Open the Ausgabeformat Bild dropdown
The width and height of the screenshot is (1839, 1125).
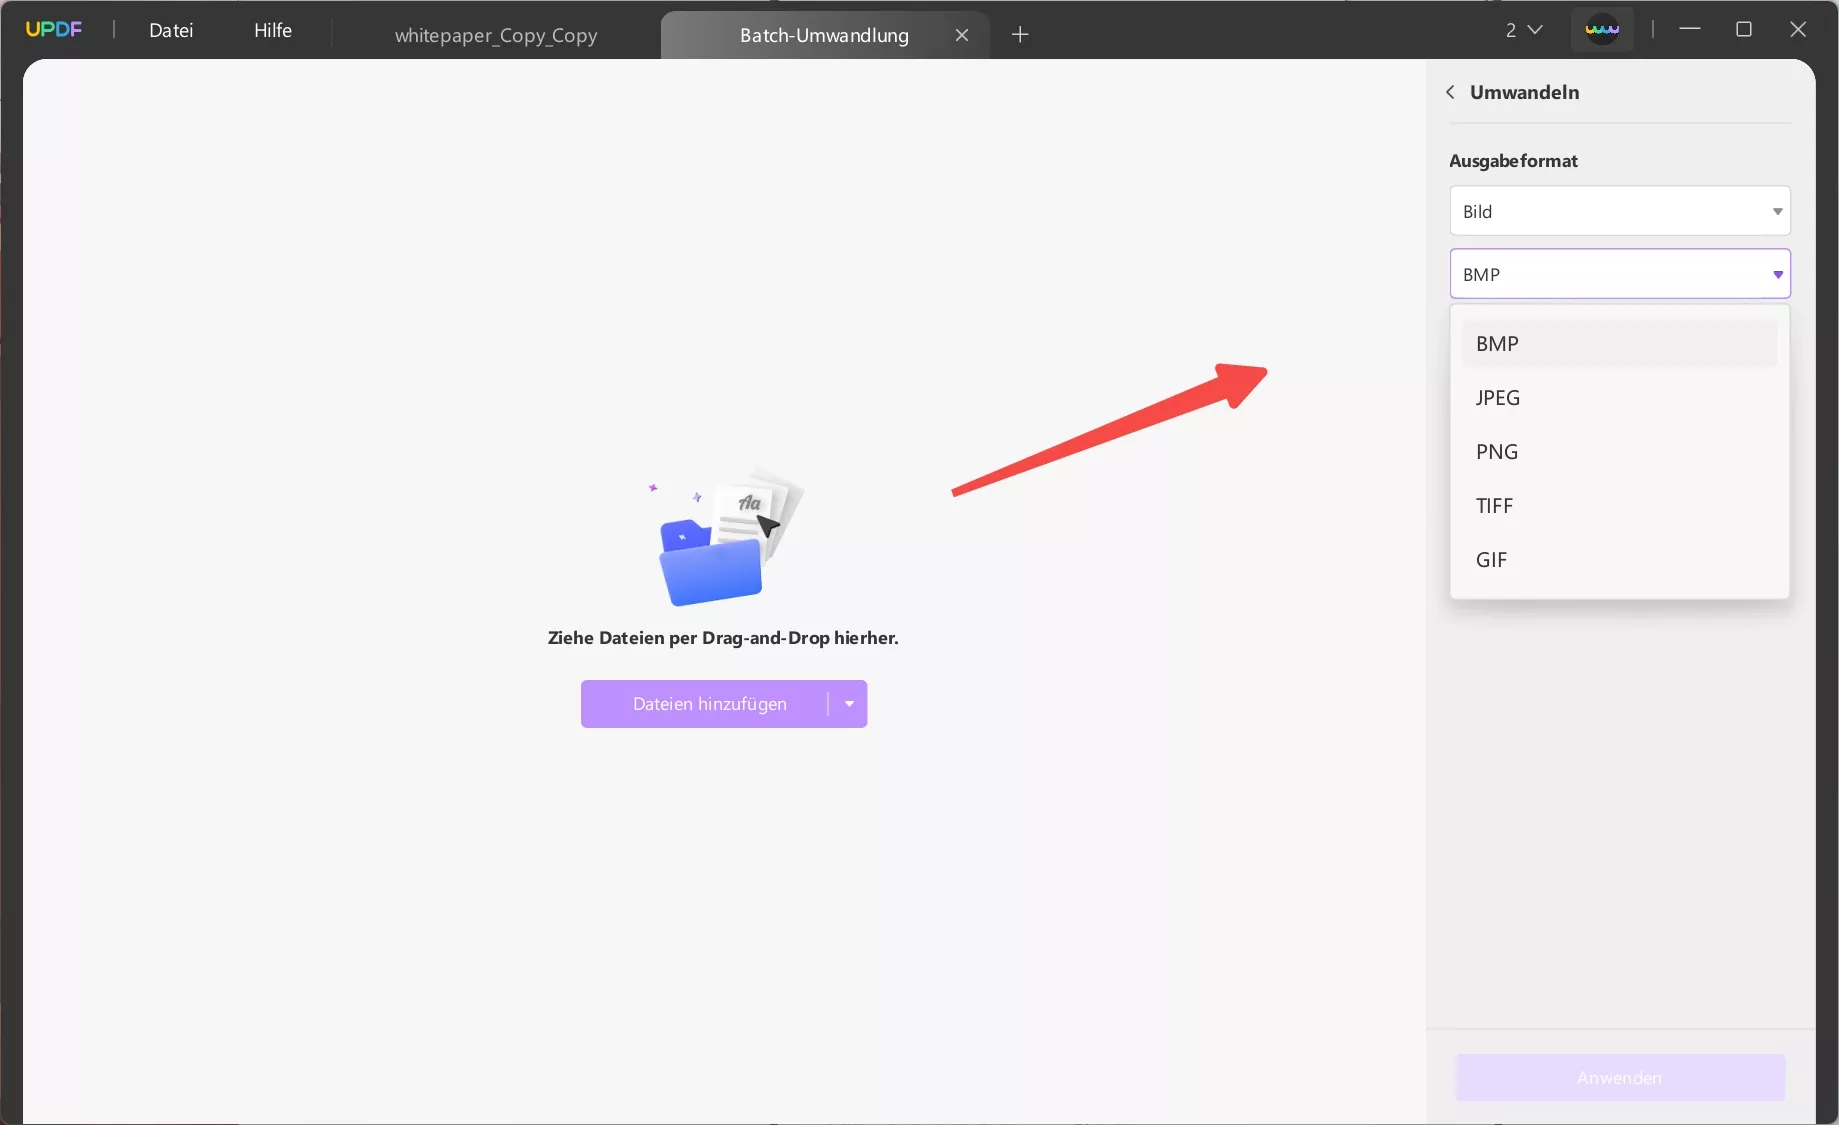pos(1619,211)
